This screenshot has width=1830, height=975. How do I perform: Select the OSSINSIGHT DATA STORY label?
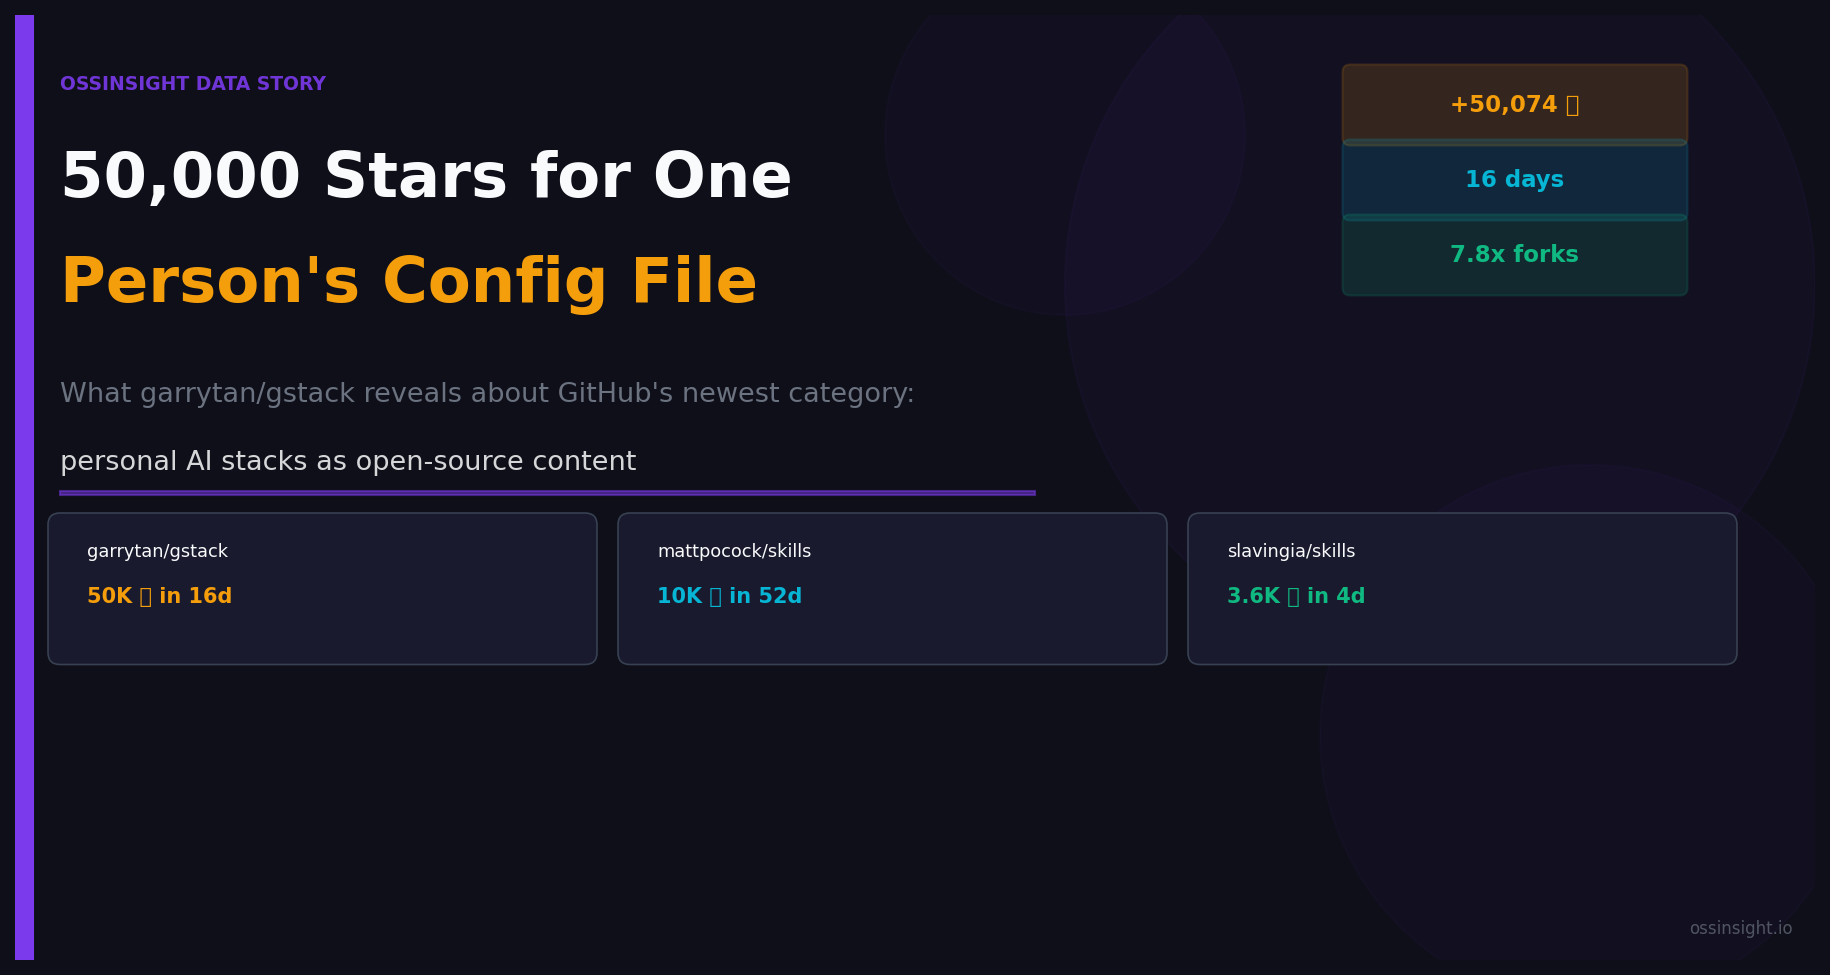click(x=193, y=83)
